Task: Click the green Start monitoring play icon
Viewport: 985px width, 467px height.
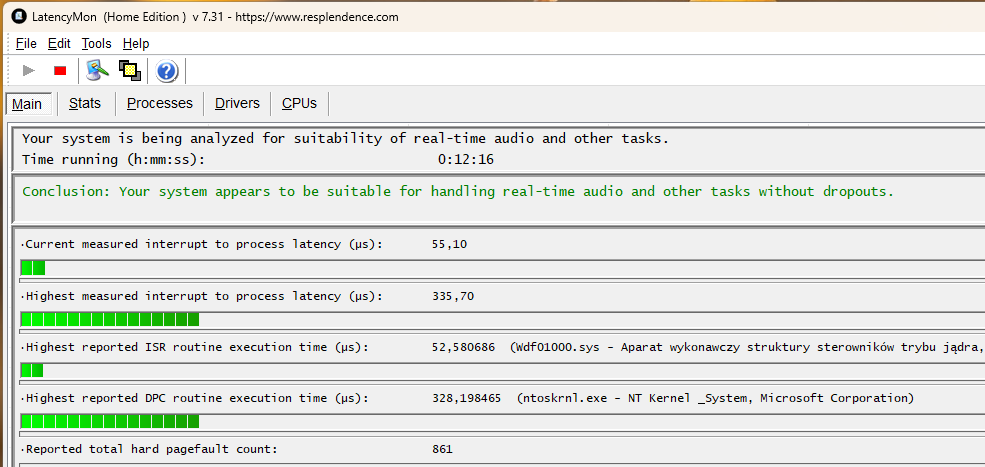Action: [29, 70]
